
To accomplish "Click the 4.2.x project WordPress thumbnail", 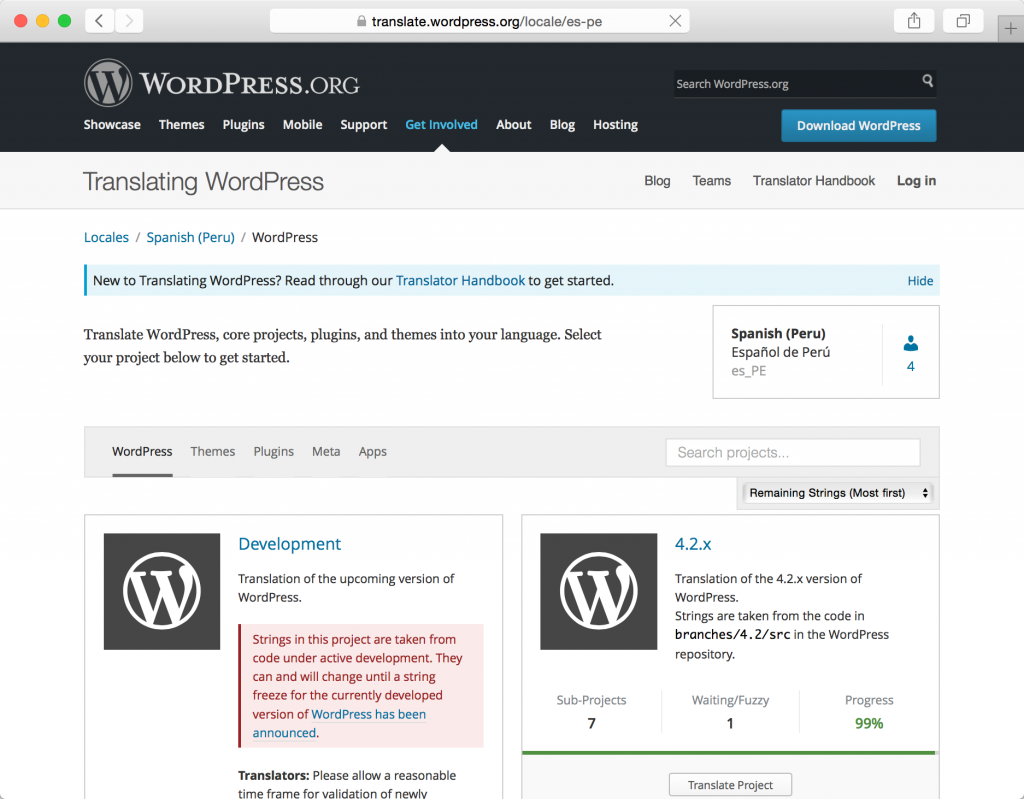I will pyautogui.click(x=598, y=591).
